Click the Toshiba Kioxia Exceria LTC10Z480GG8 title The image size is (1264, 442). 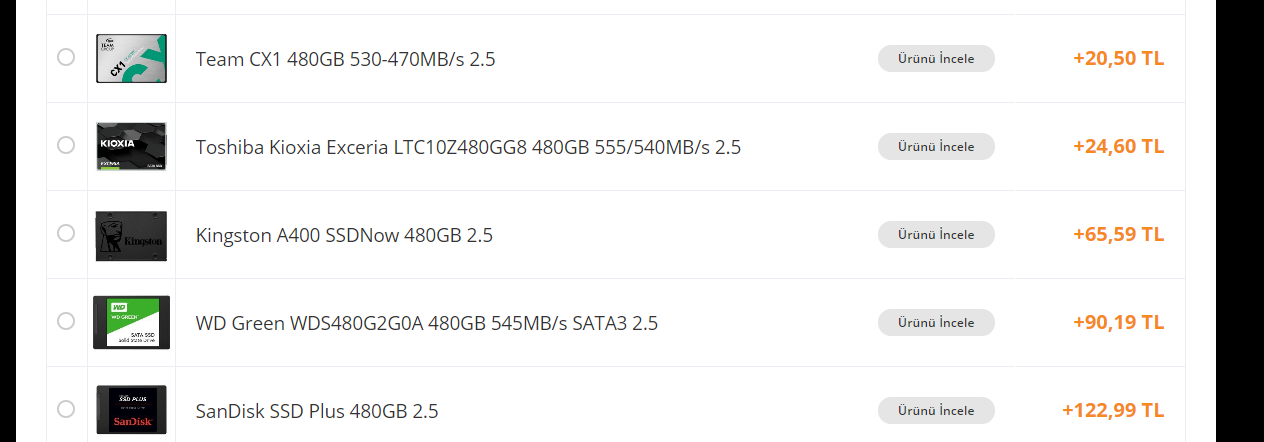(x=468, y=147)
